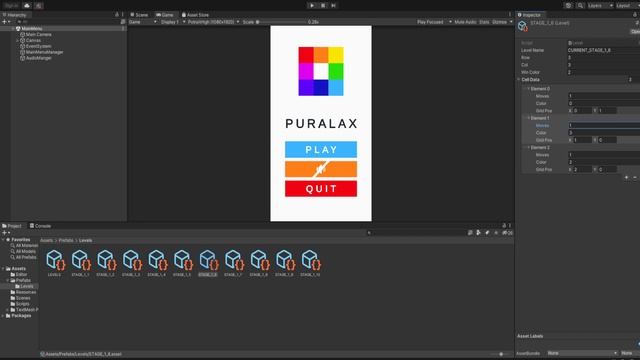Click the Level Name input field

point(603,50)
